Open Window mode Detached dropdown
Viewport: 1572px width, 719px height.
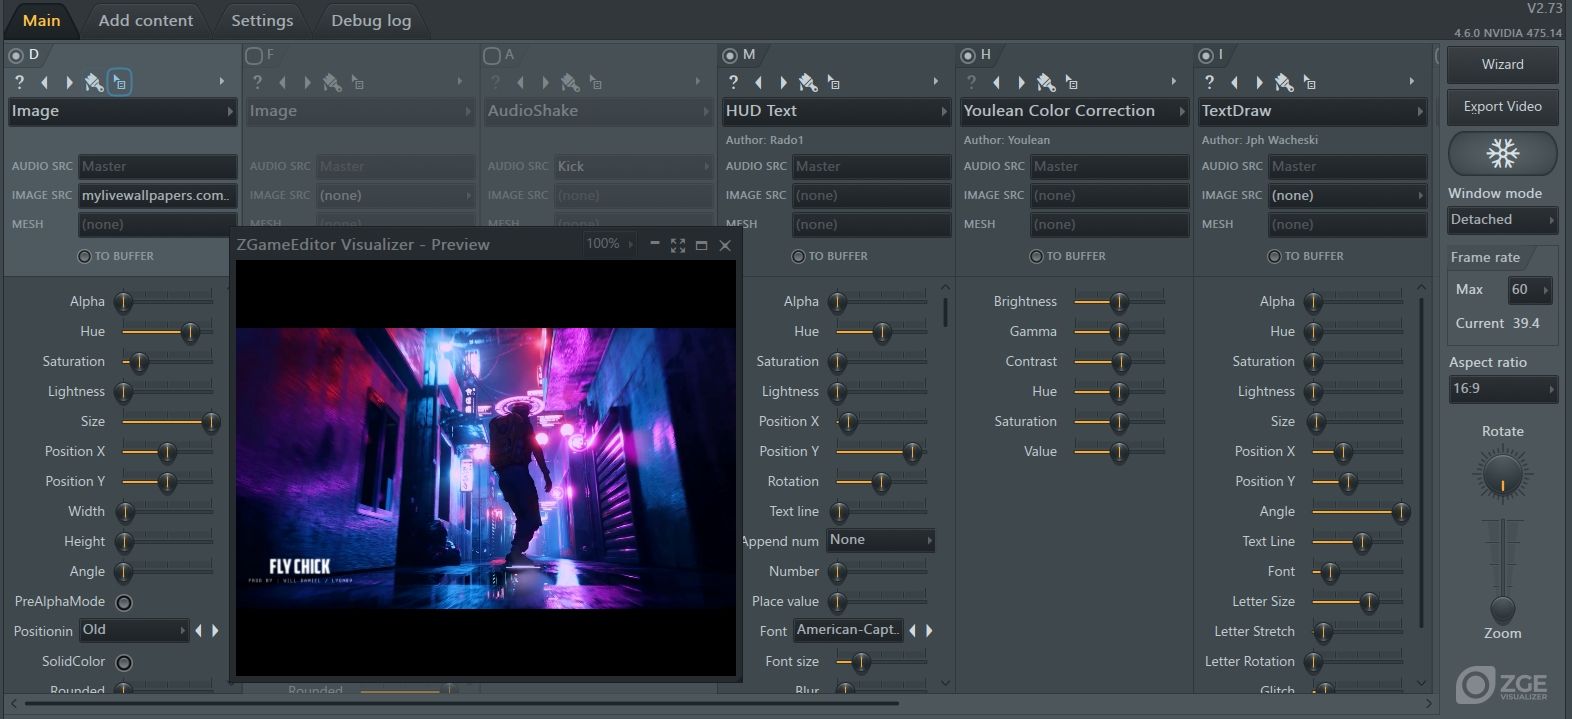click(1502, 220)
